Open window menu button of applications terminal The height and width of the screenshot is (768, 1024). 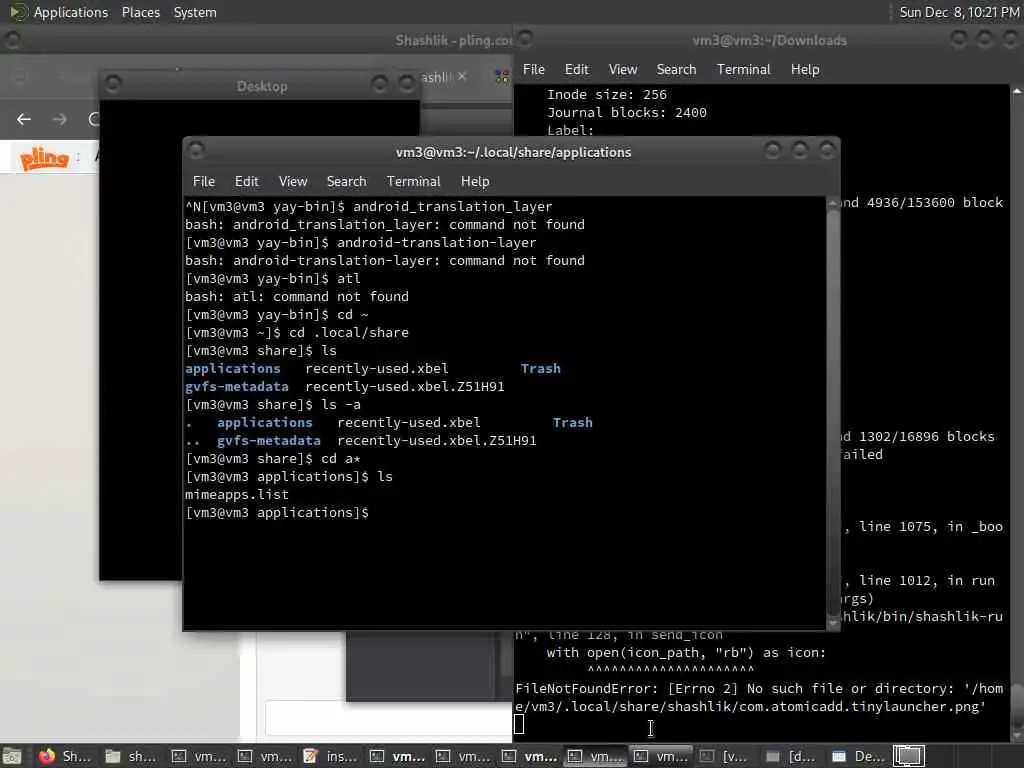coord(196,151)
